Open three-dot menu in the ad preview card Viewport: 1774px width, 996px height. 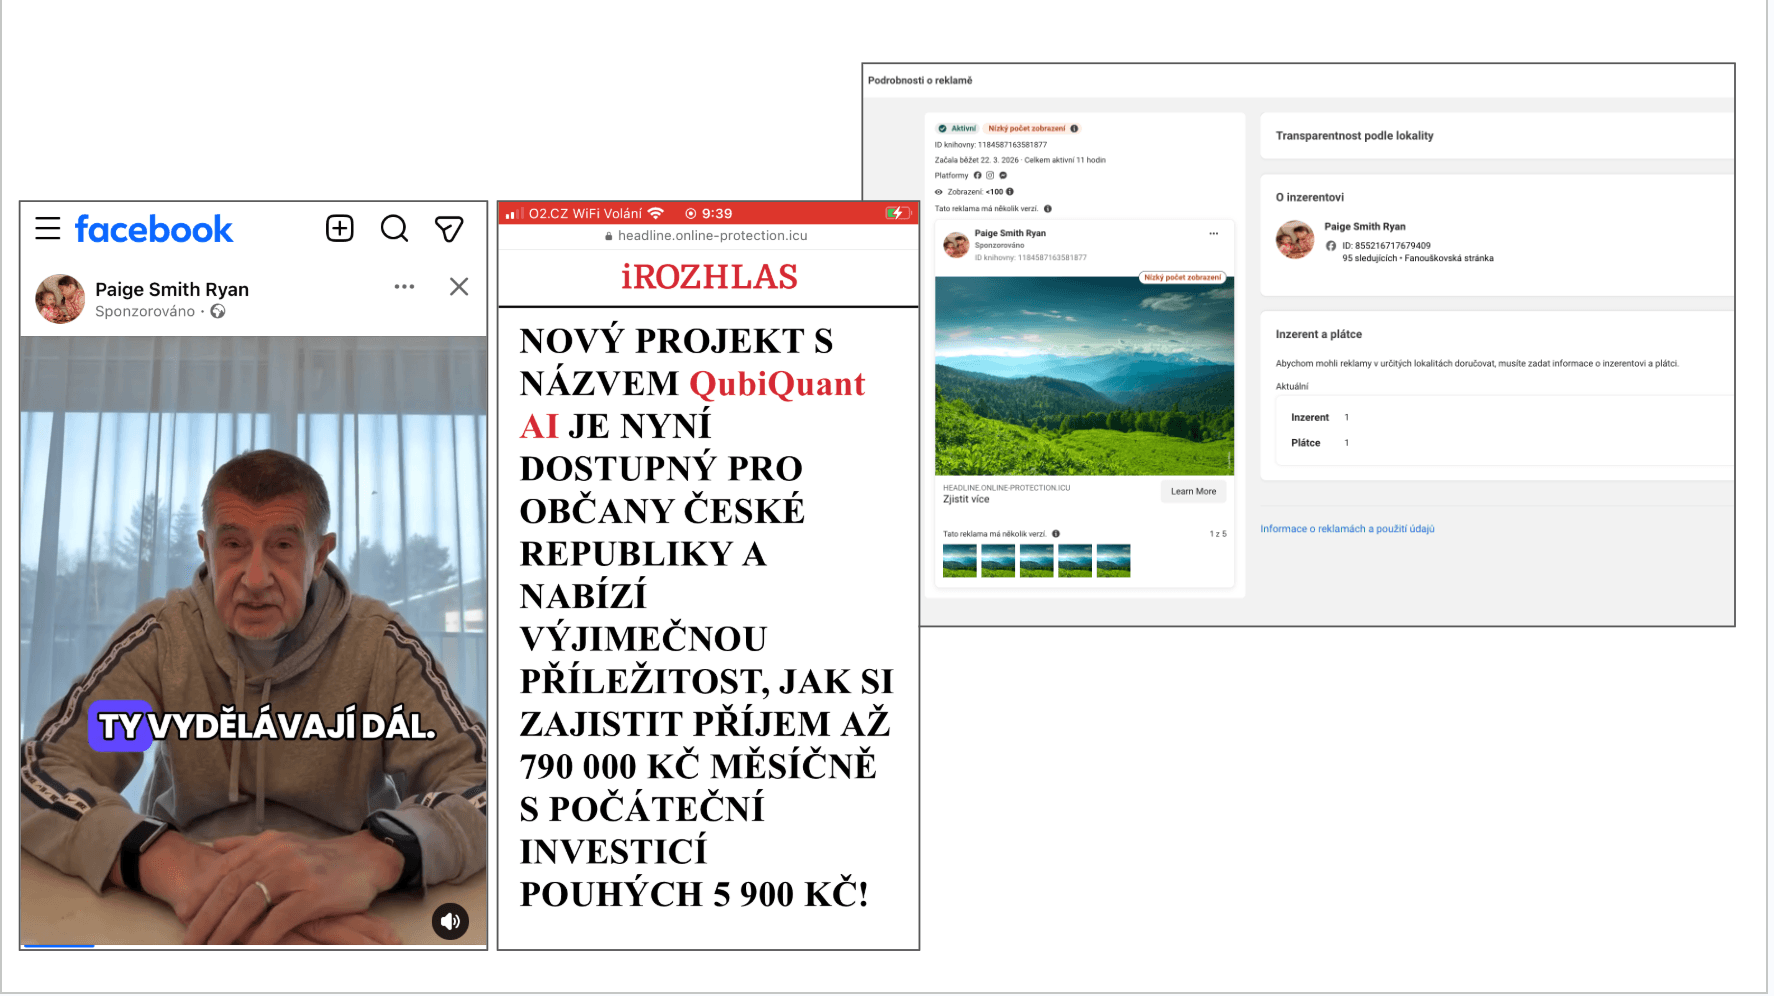click(1213, 233)
